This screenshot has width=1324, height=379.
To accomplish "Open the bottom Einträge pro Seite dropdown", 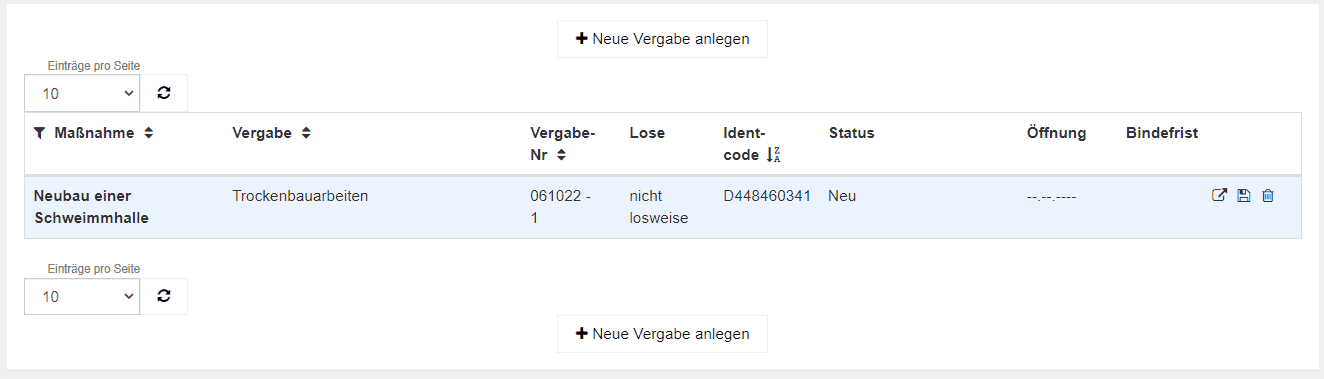I will point(82,296).
